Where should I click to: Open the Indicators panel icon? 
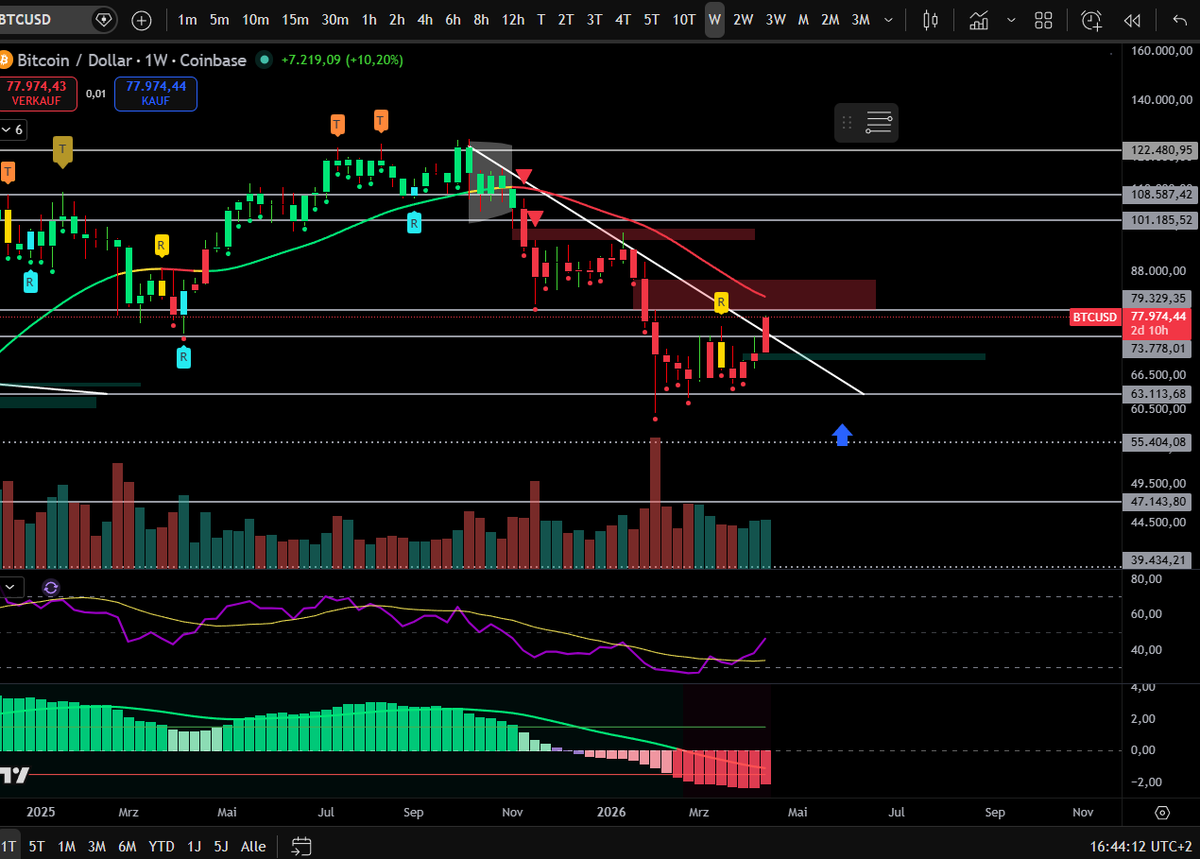tap(980, 20)
